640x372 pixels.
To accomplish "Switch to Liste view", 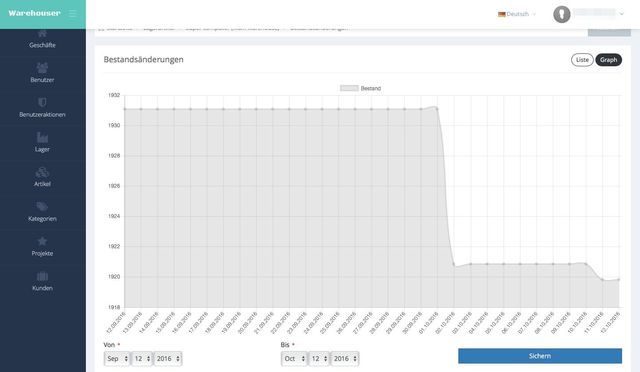I will point(582,60).
